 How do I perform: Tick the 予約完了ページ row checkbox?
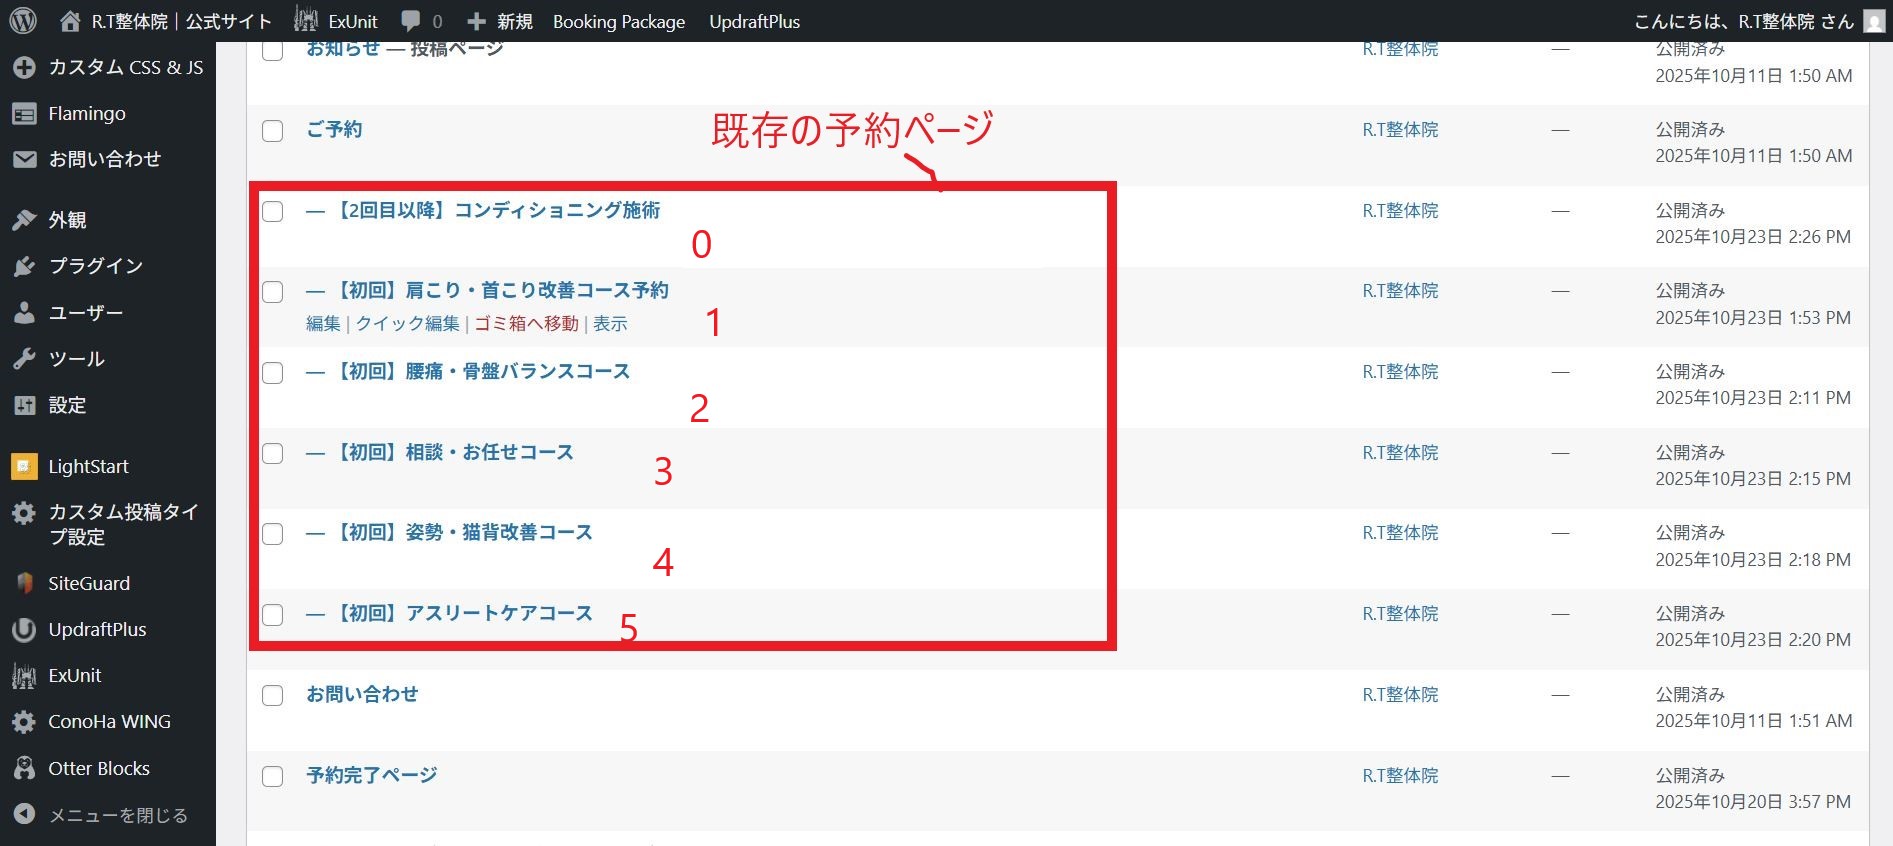(x=272, y=777)
